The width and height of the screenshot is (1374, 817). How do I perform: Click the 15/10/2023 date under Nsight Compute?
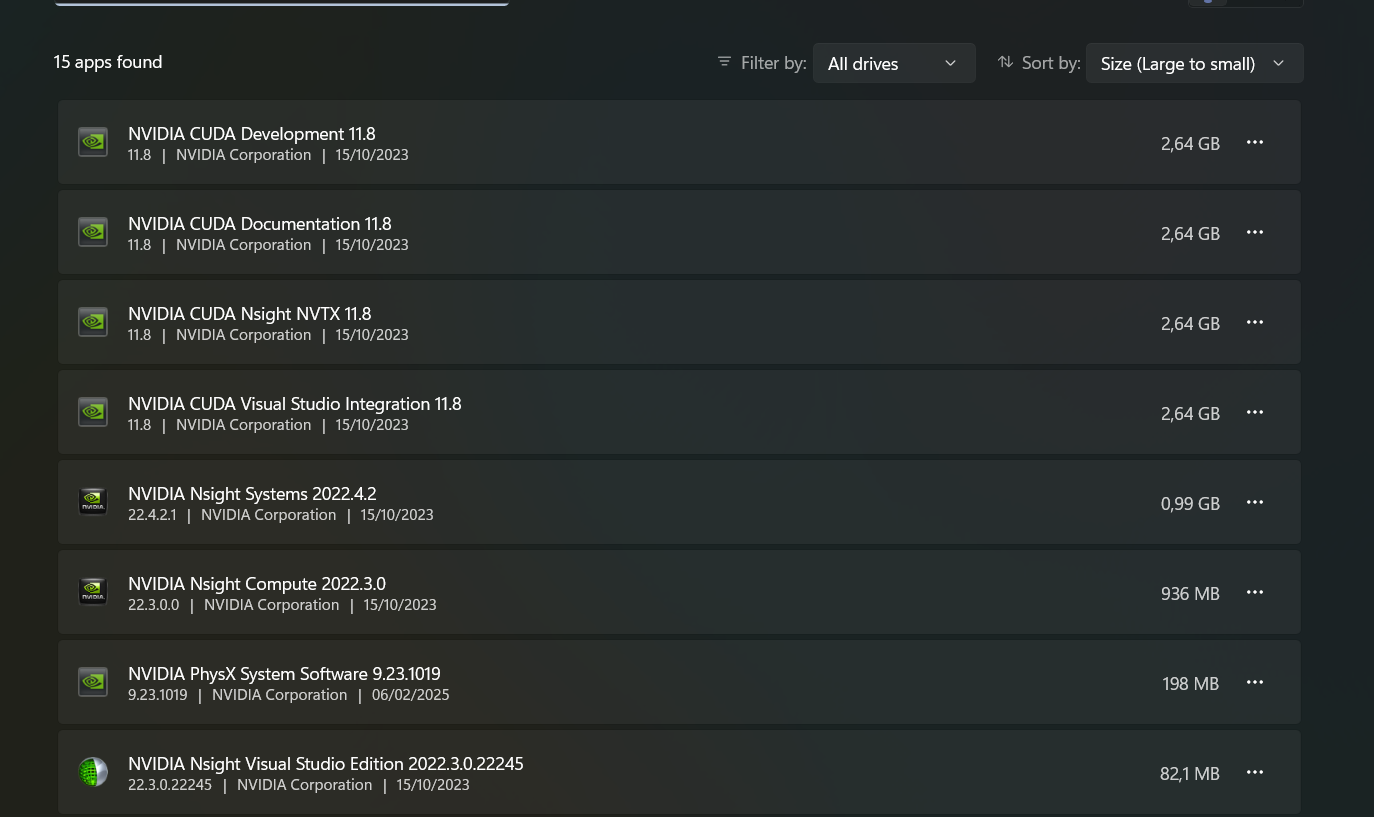(400, 605)
